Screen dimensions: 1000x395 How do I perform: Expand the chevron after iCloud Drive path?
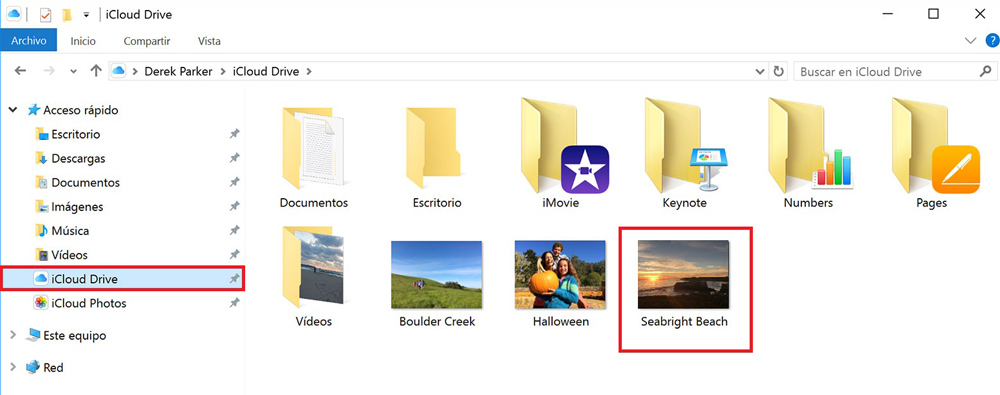[x=309, y=71]
